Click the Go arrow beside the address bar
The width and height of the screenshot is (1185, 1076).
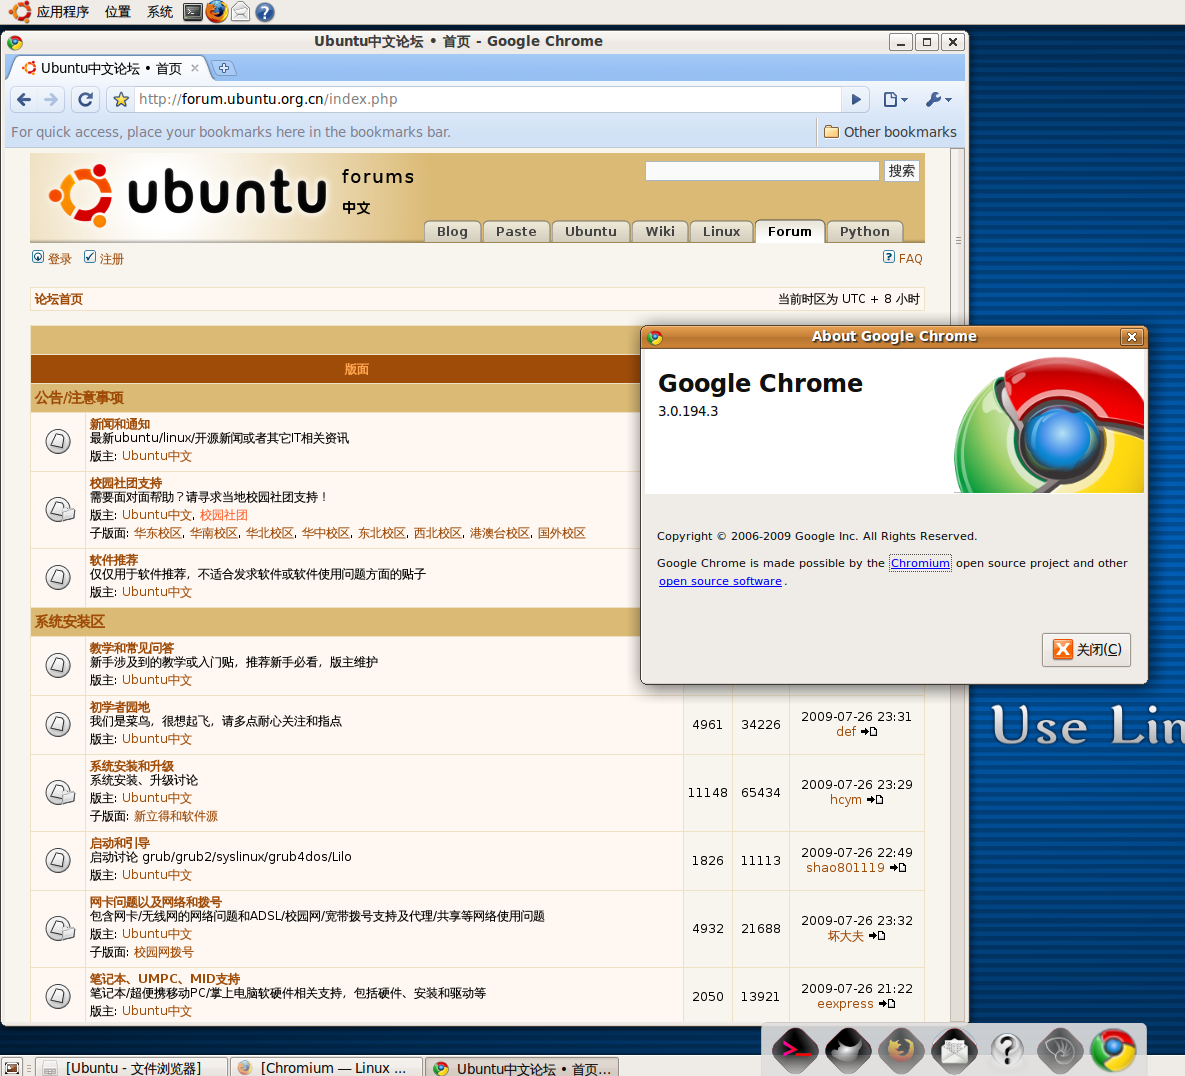[856, 99]
